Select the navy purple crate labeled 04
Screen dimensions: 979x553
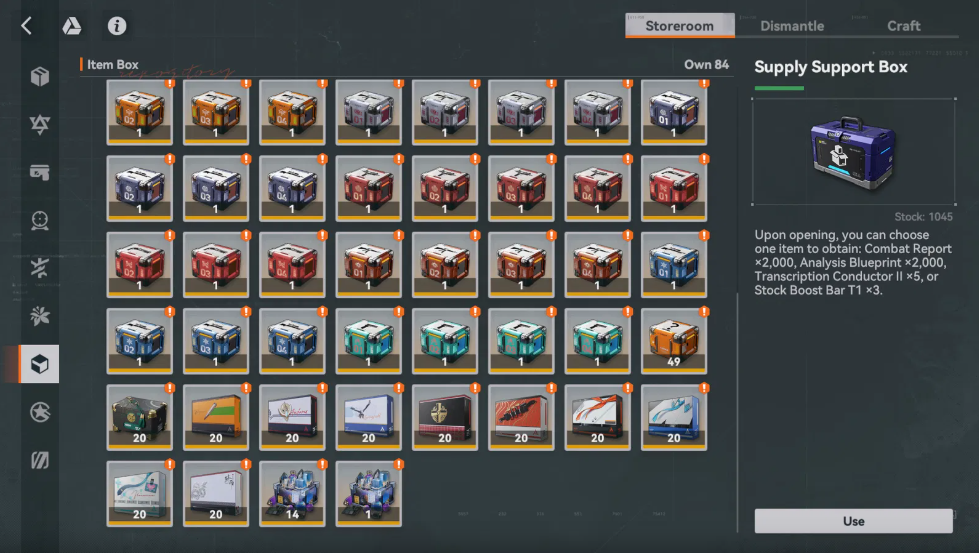(292, 188)
